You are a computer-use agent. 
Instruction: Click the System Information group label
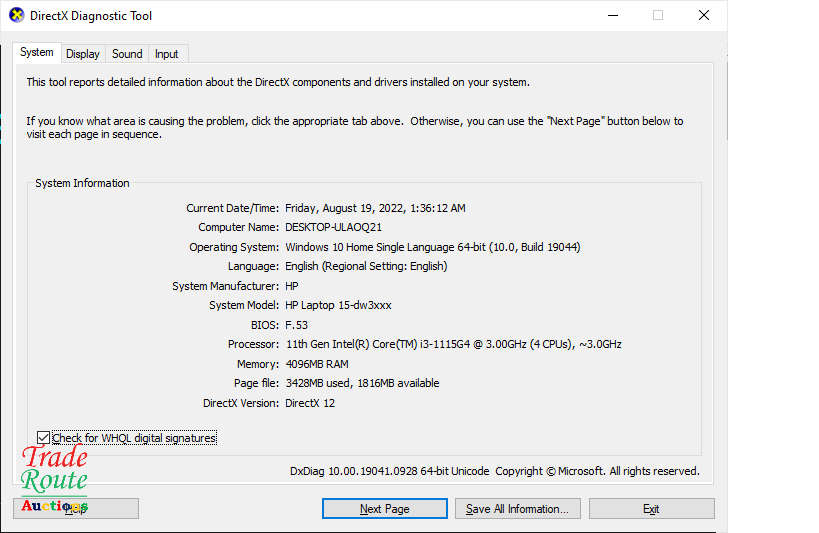pyautogui.click(x=82, y=184)
